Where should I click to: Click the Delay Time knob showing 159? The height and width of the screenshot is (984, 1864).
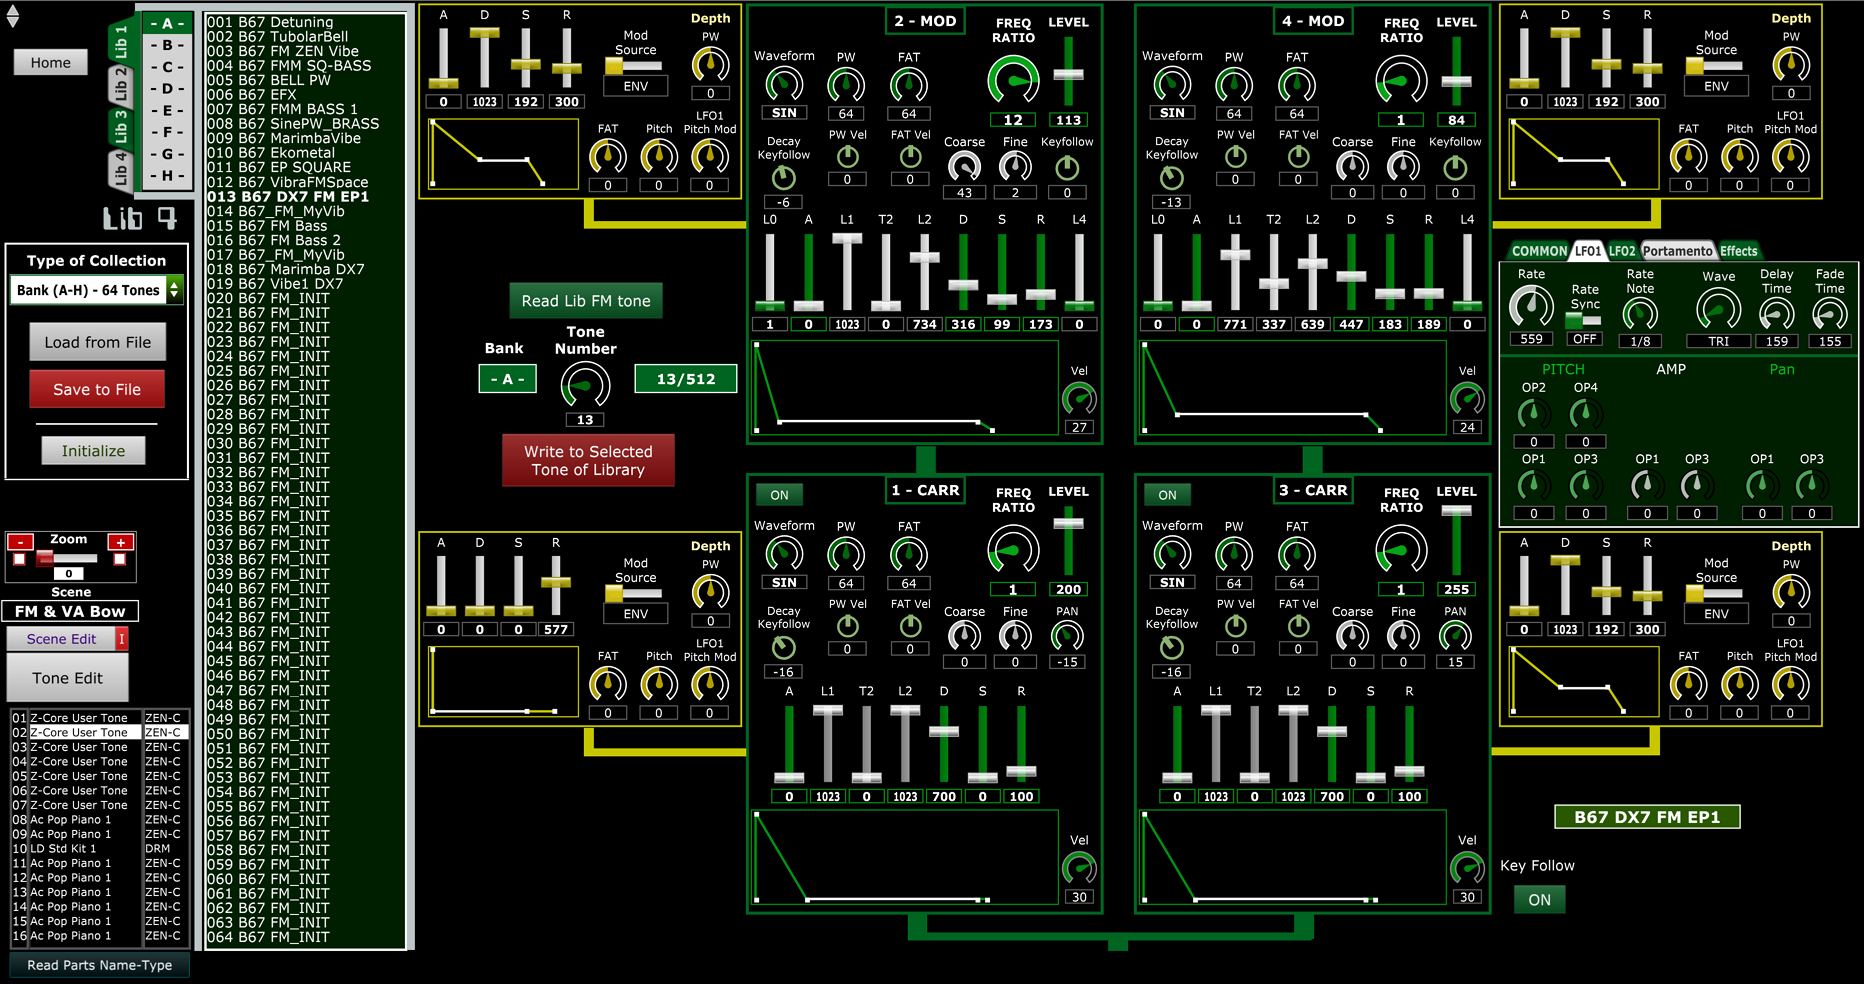pos(1776,315)
